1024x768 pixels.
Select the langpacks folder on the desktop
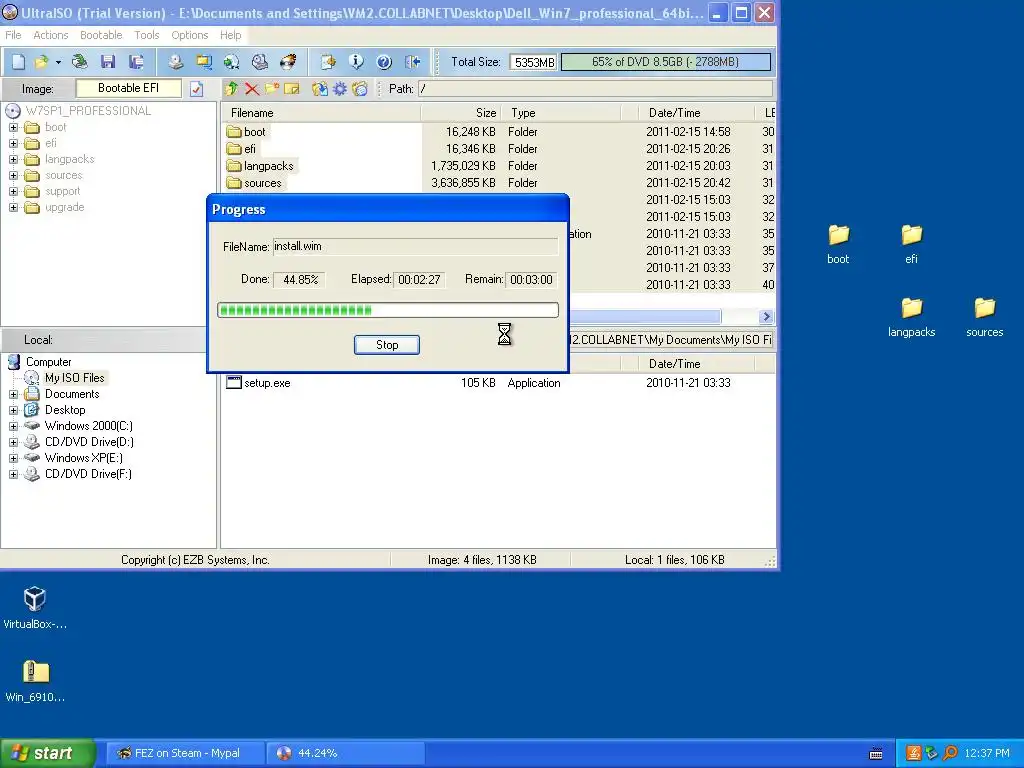click(912, 317)
